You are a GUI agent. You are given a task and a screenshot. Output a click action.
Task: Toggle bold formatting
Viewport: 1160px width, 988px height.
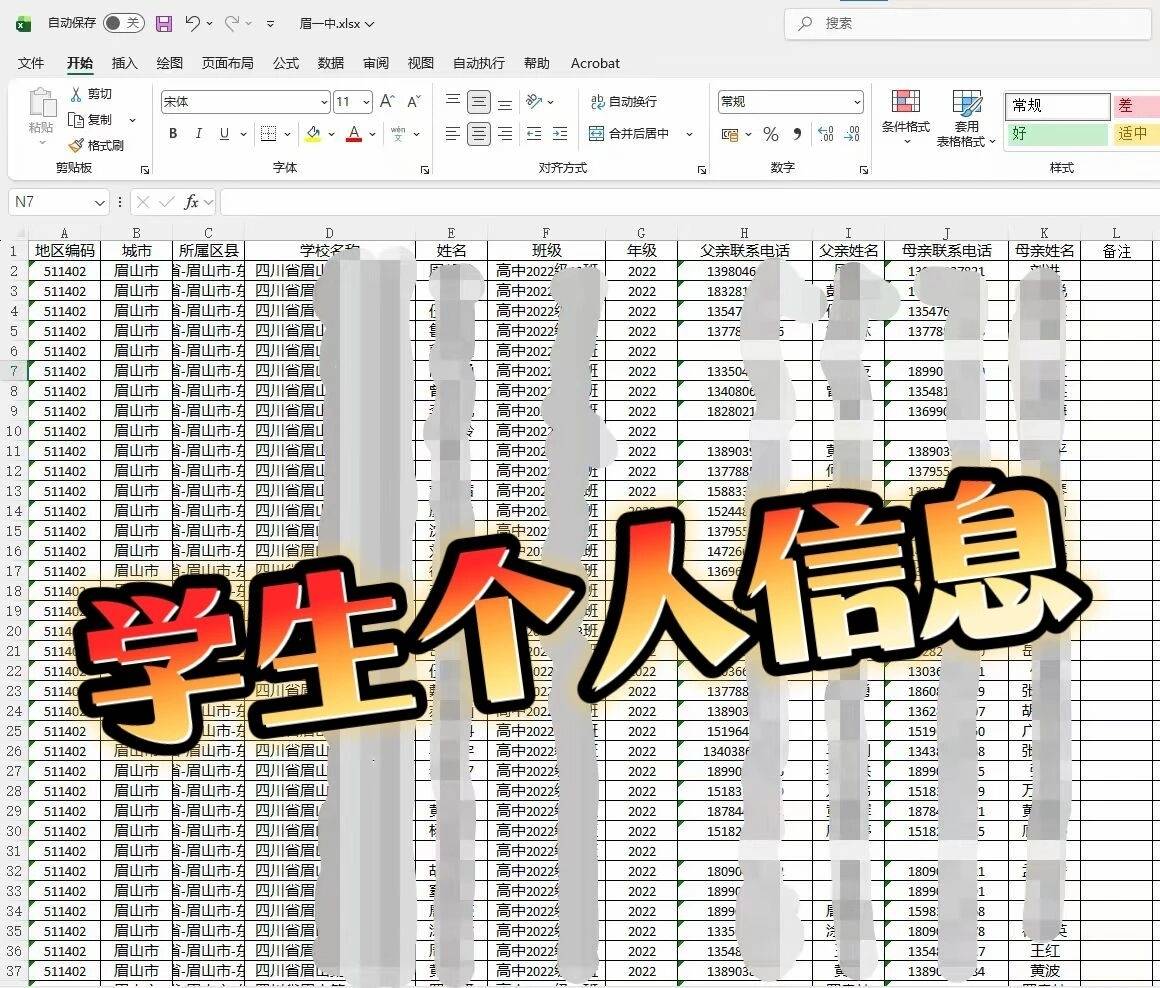(x=173, y=134)
